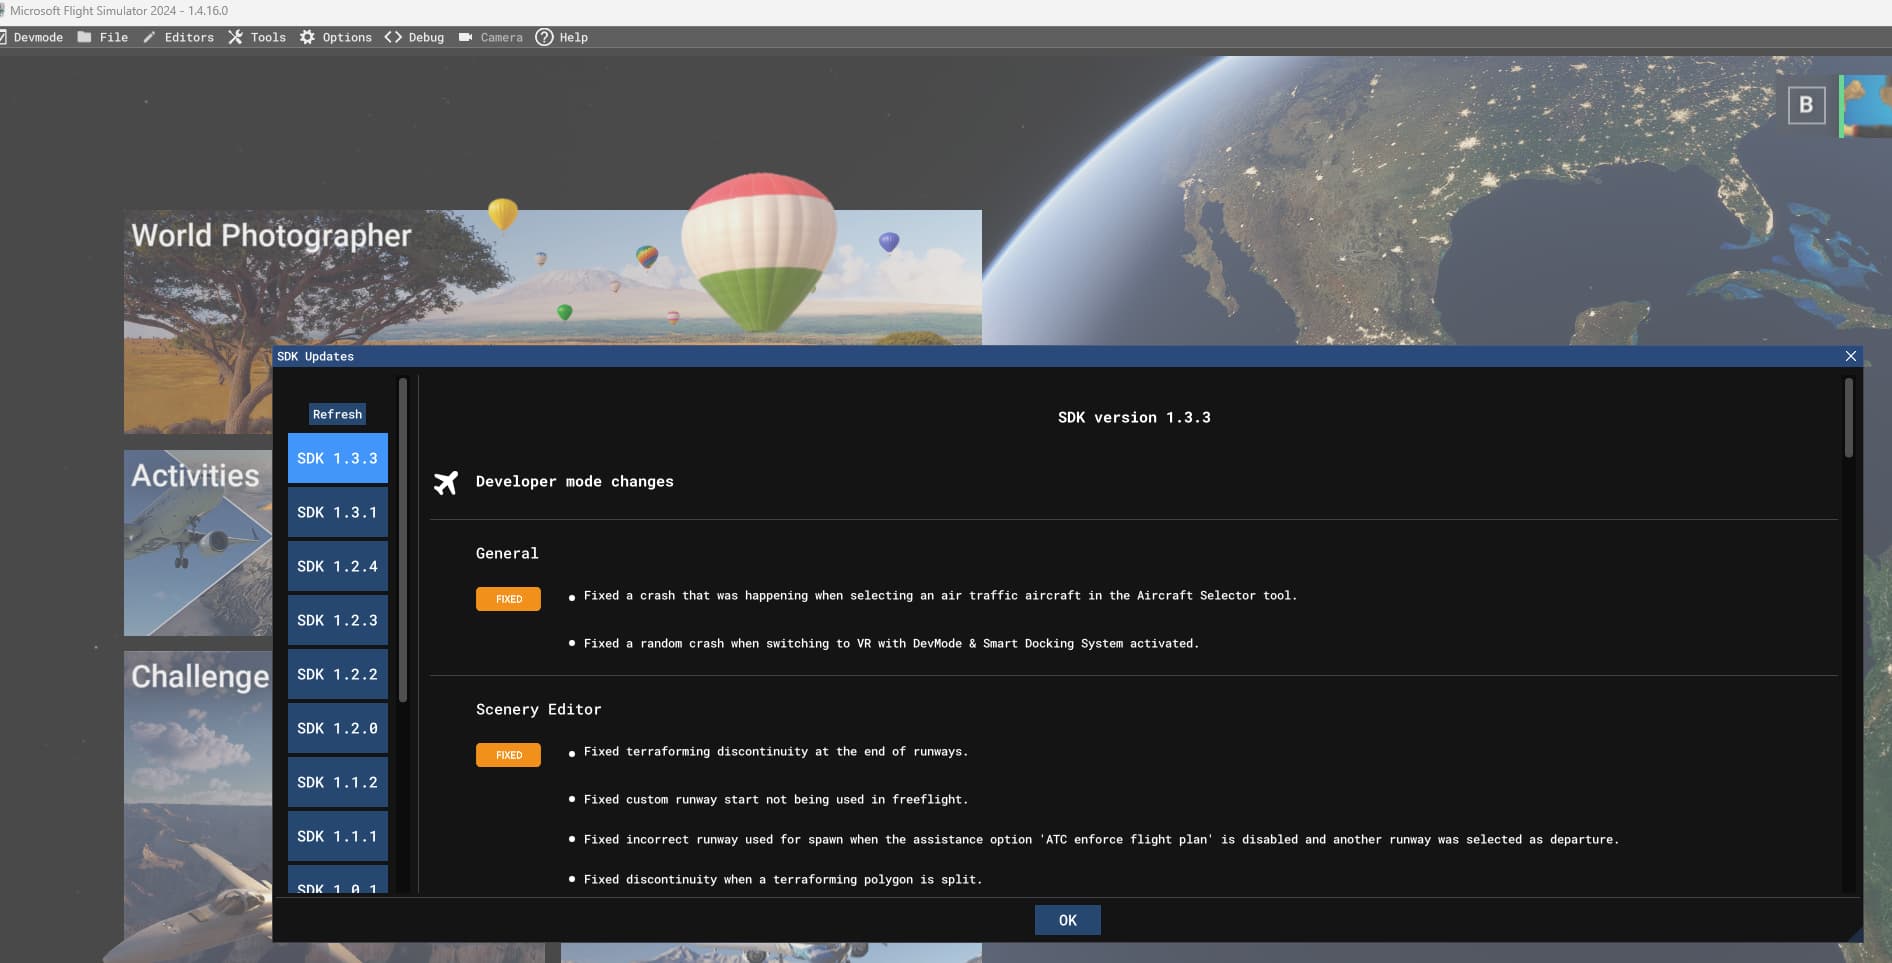
Task: Click the camera icon in menu bar
Action: click(465, 37)
